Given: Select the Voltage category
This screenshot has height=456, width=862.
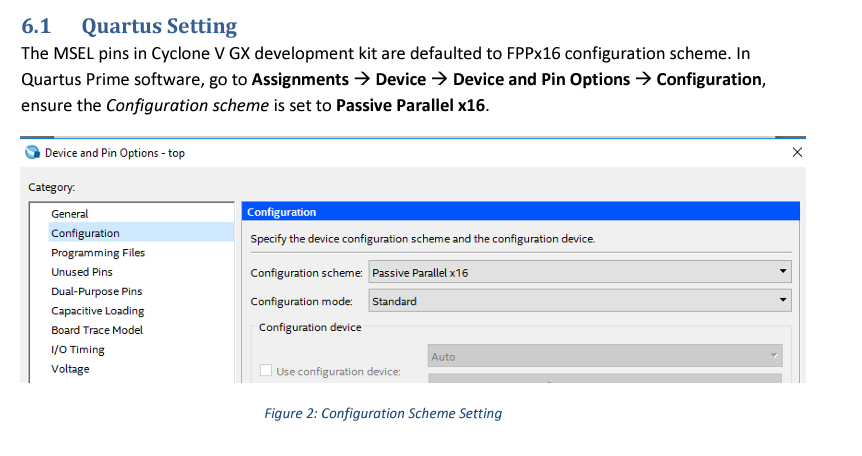Looking at the screenshot, I should click(70, 369).
